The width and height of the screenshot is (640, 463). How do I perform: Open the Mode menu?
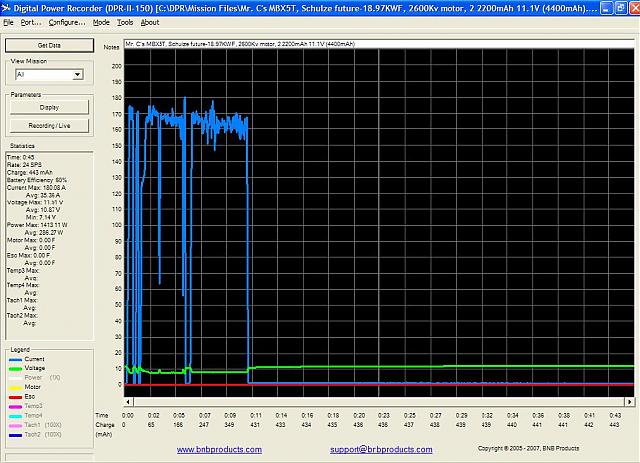(x=101, y=22)
